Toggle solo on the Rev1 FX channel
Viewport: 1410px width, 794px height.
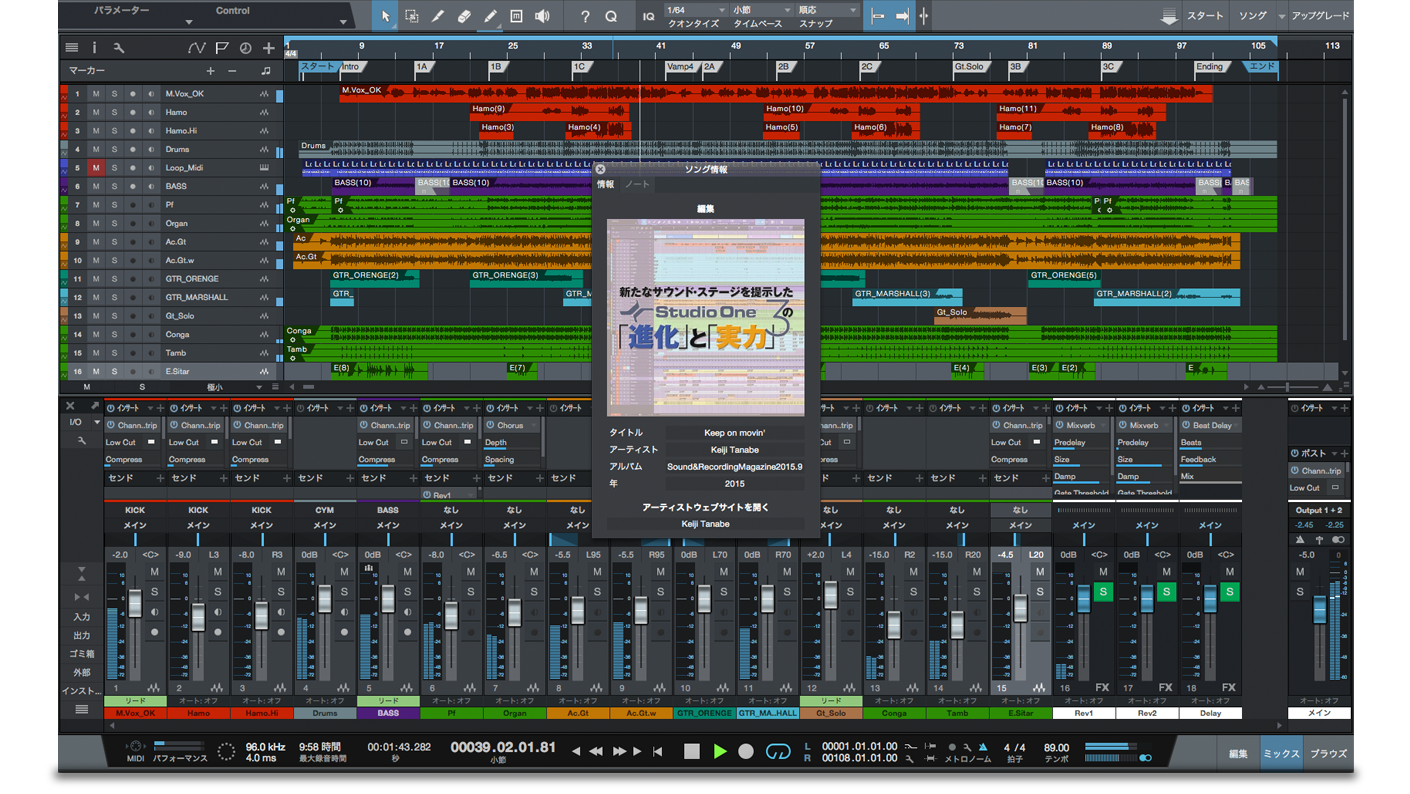point(1103,592)
